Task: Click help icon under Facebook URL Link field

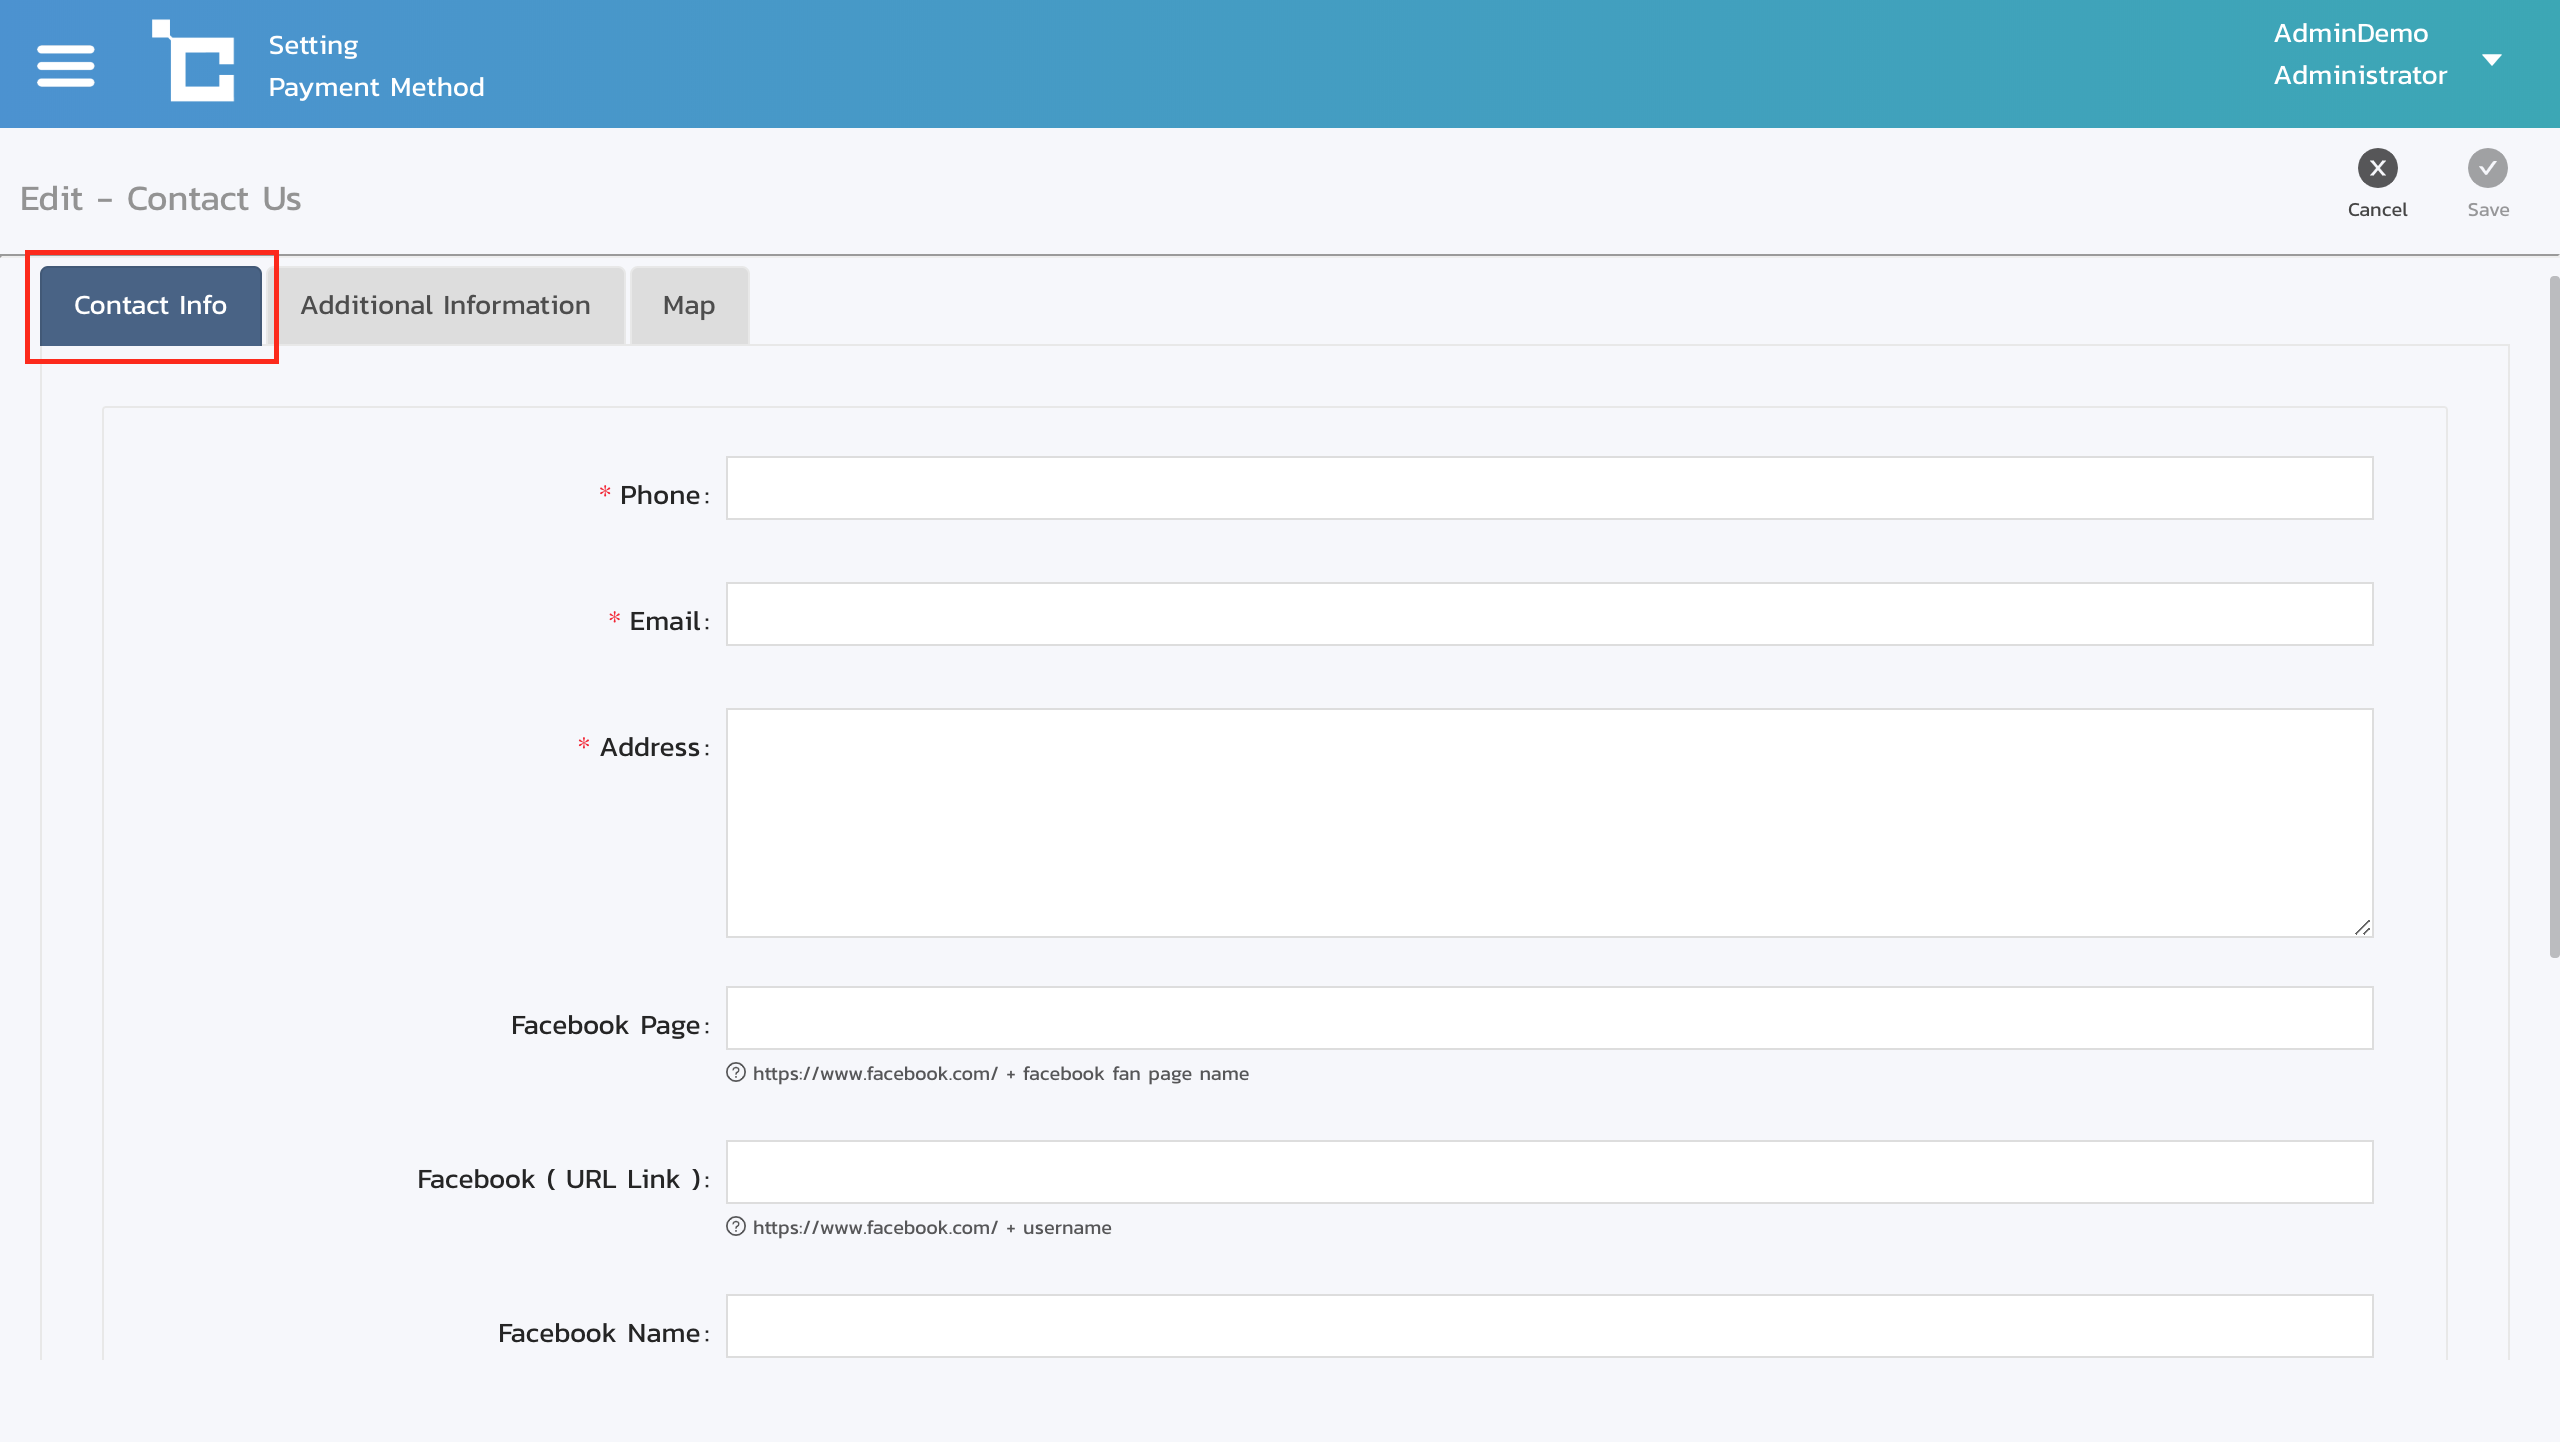Action: coord(736,1227)
